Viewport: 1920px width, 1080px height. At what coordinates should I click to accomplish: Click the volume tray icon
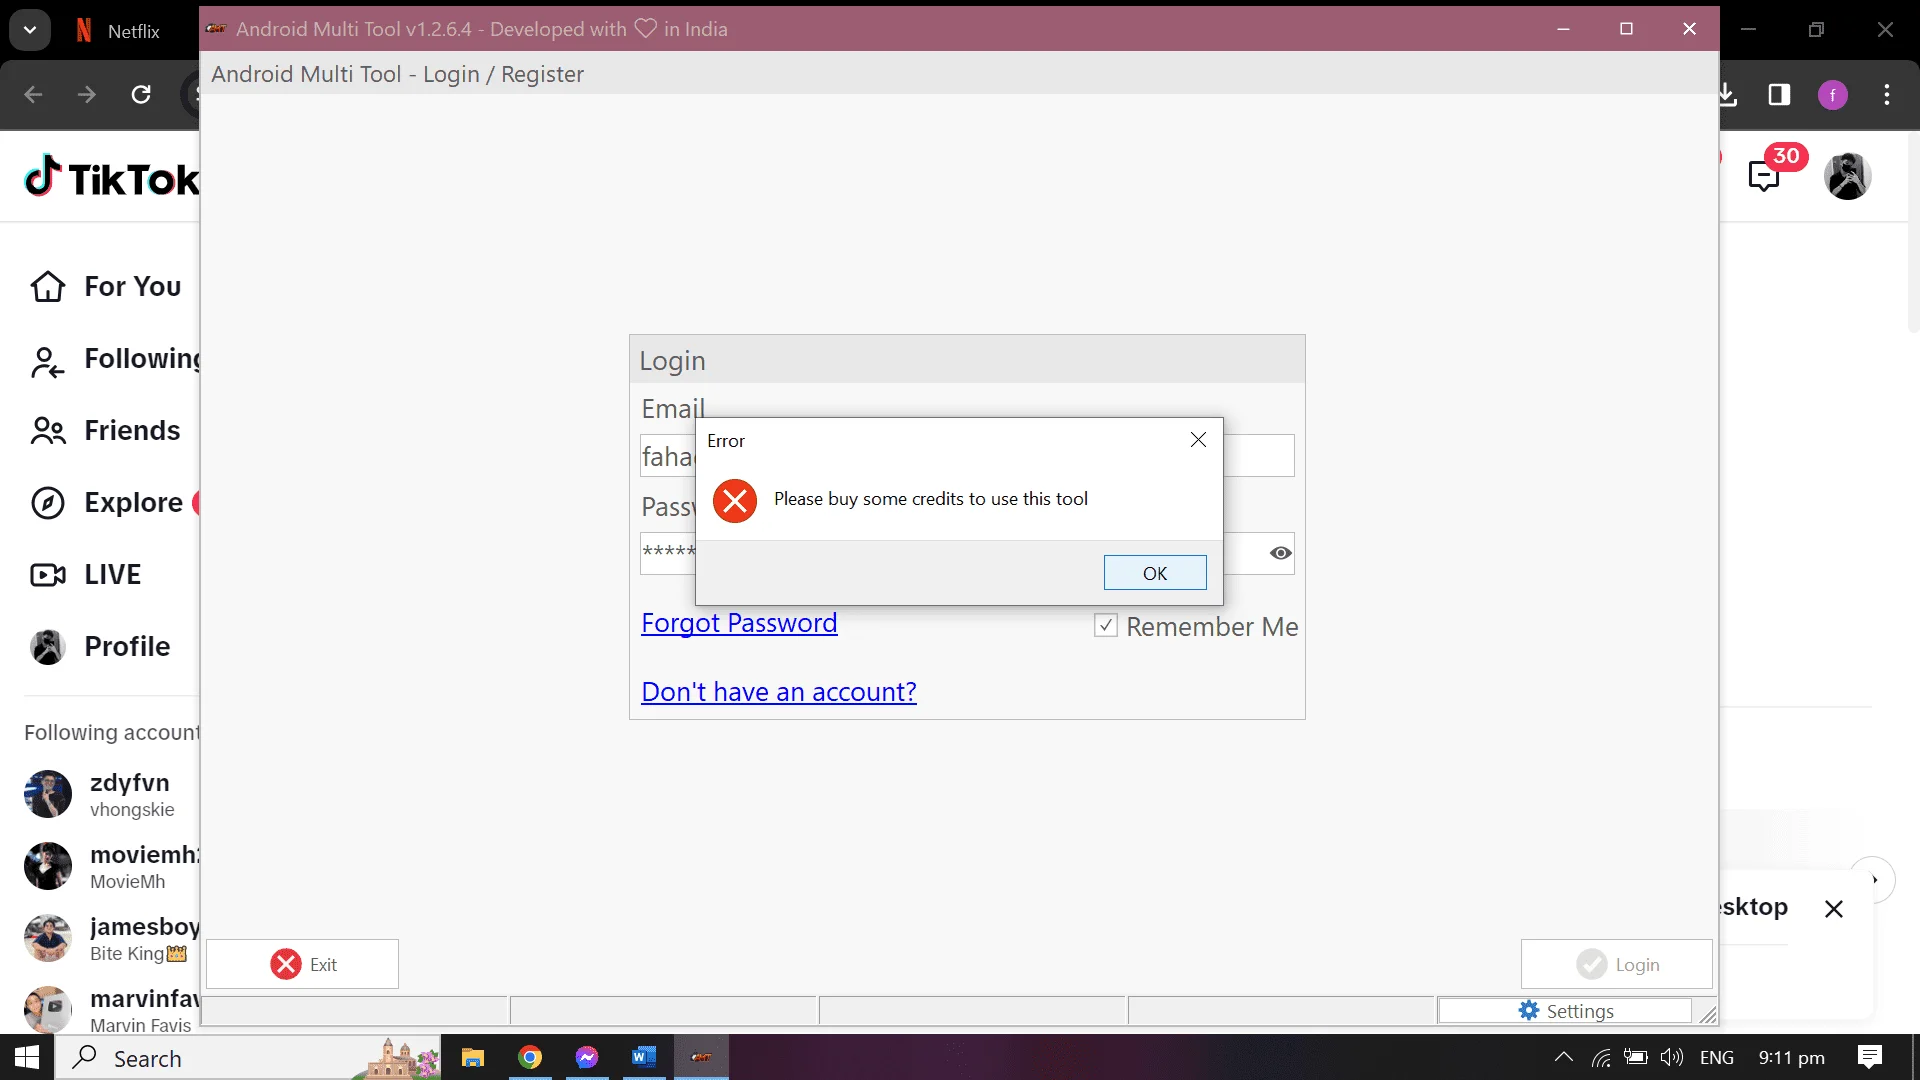(x=1671, y=1057)
